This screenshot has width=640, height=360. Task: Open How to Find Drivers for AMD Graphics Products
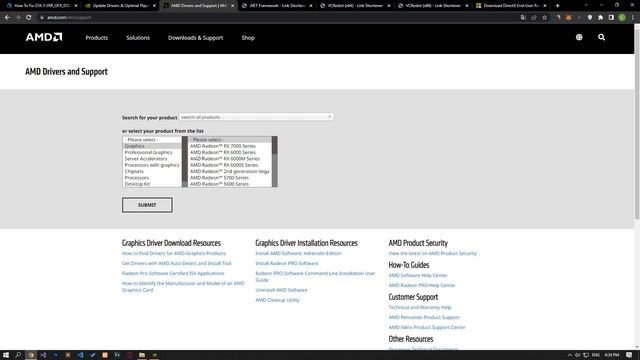coord(173,253)
